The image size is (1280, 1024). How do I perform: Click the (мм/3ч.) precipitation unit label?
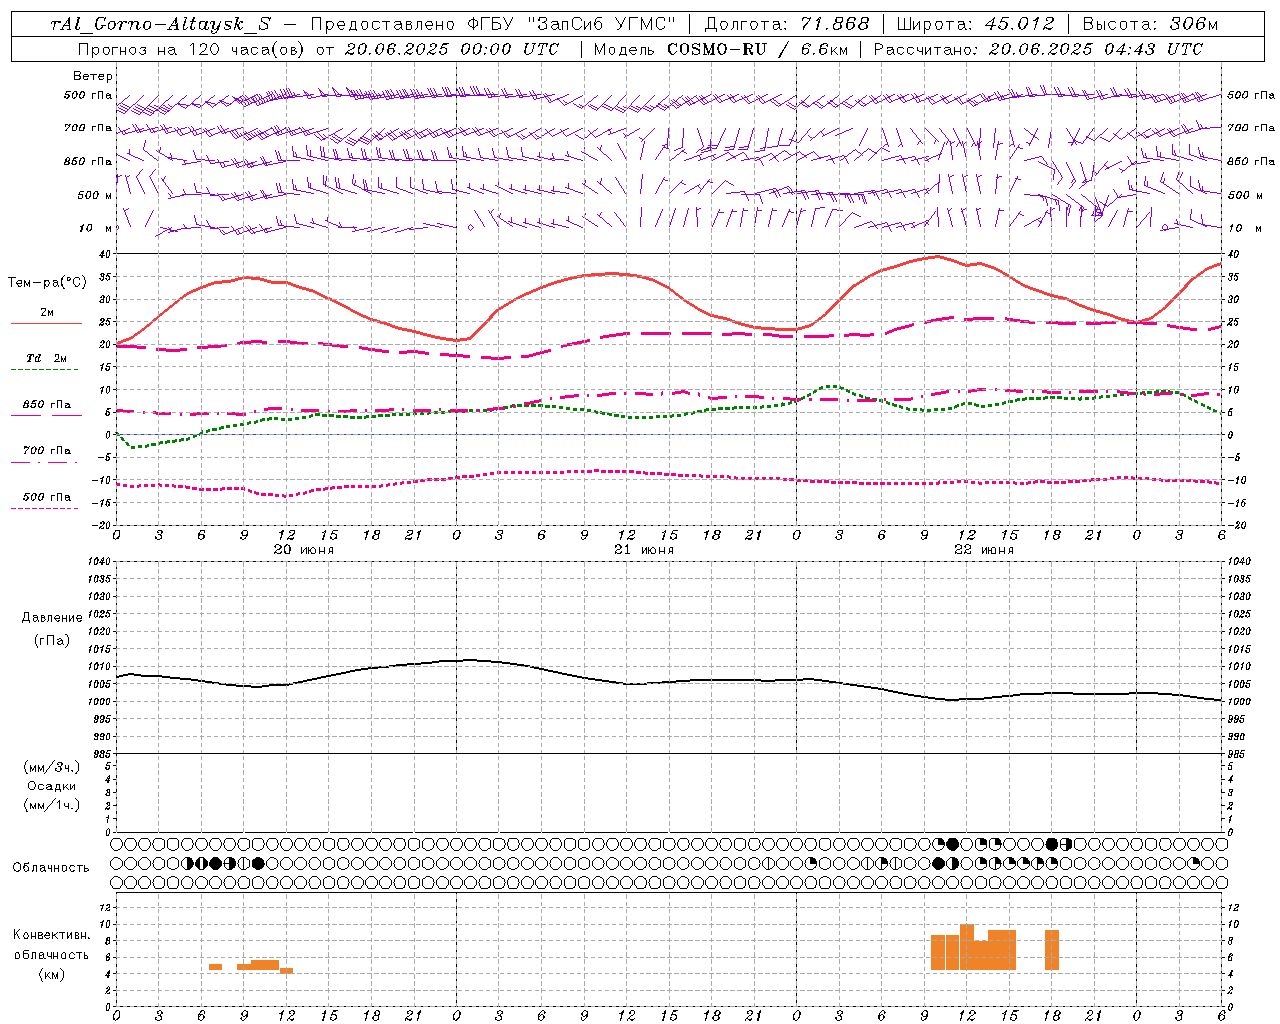click(52, 767)
